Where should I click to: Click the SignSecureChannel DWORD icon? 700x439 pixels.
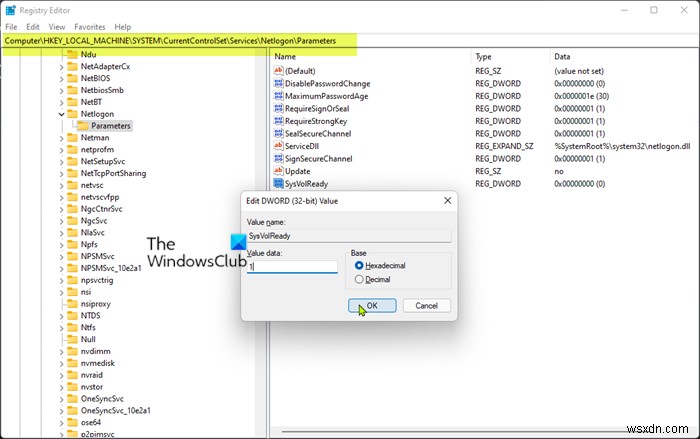[x=278, y=158]
